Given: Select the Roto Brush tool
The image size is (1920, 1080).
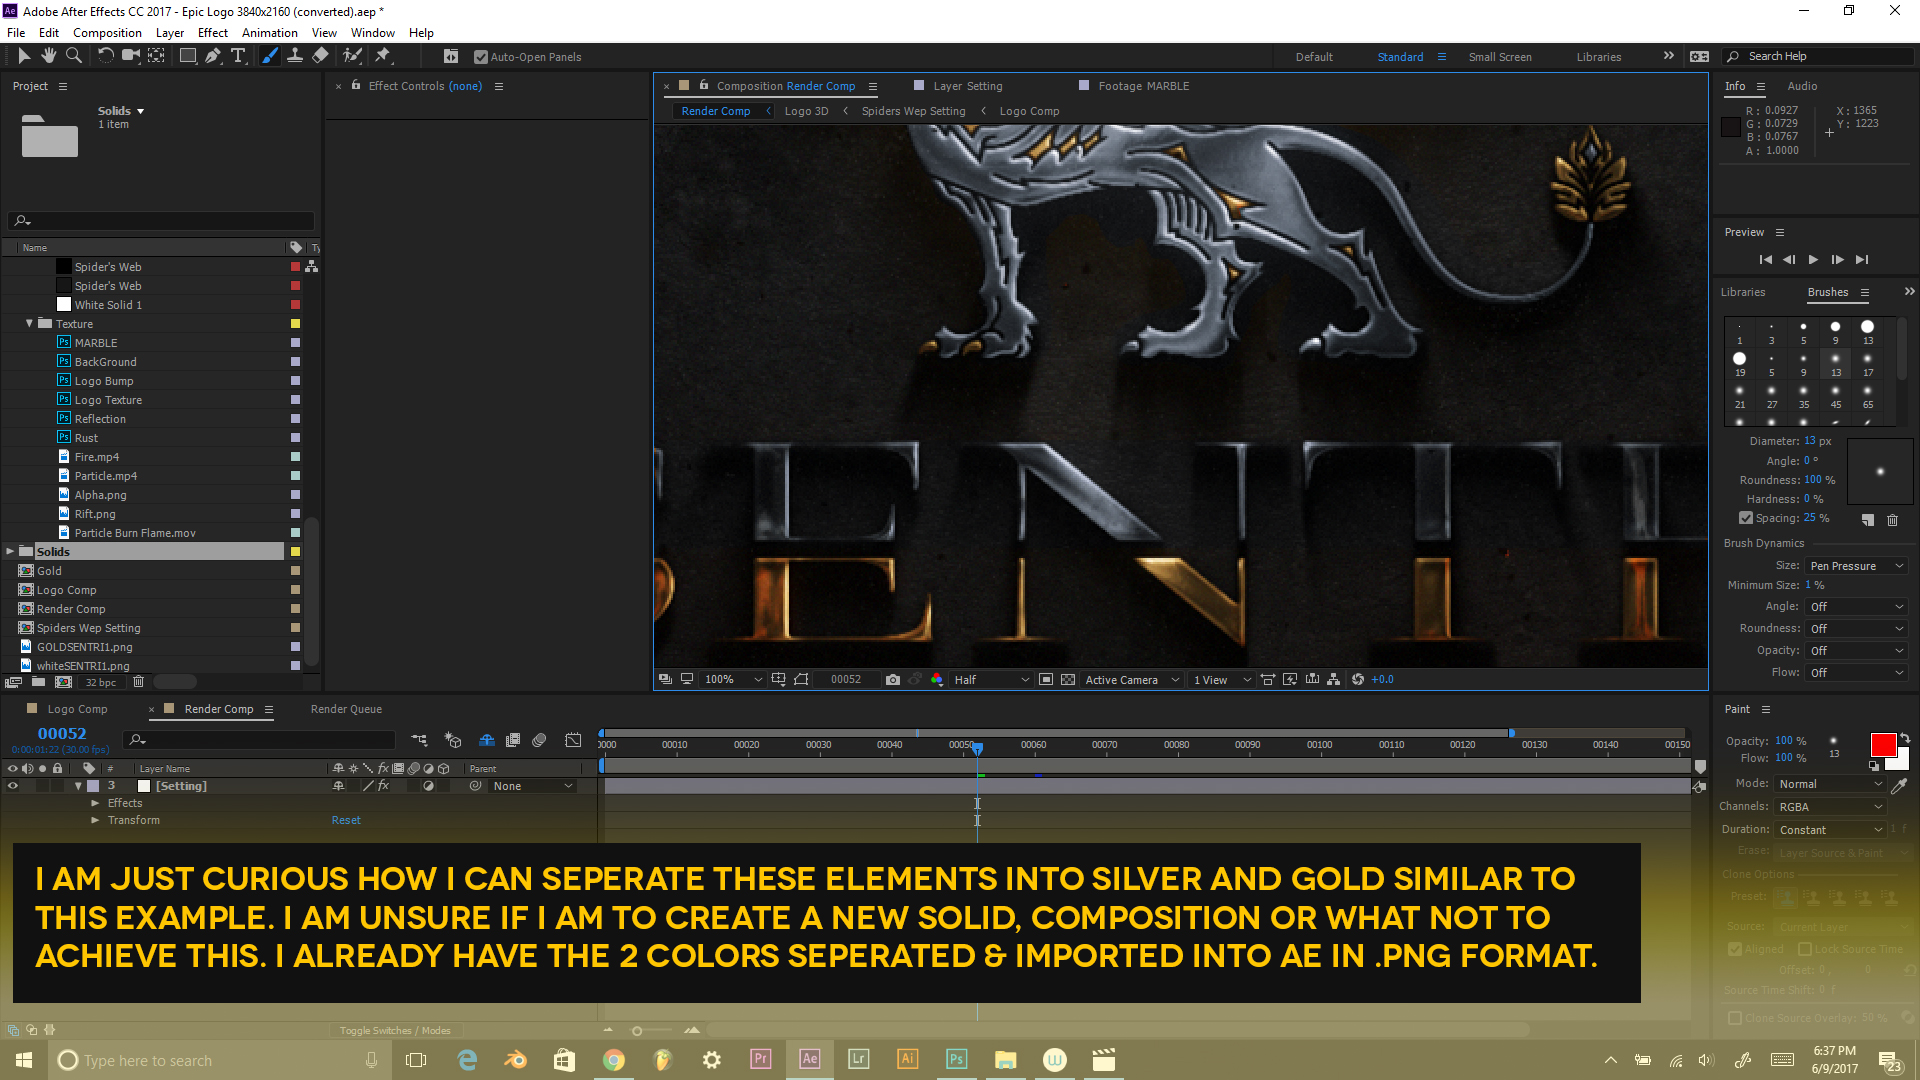Looking at the screenshot, I should tap(352, 56).
